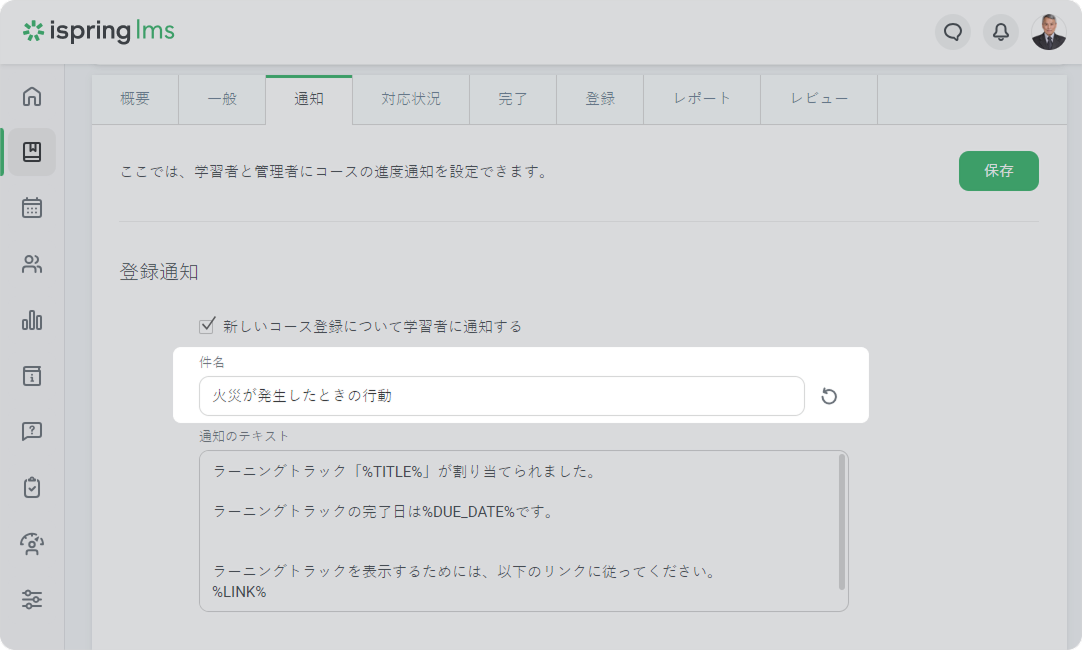Click the green 保存 button

click(x=998, y=171)
